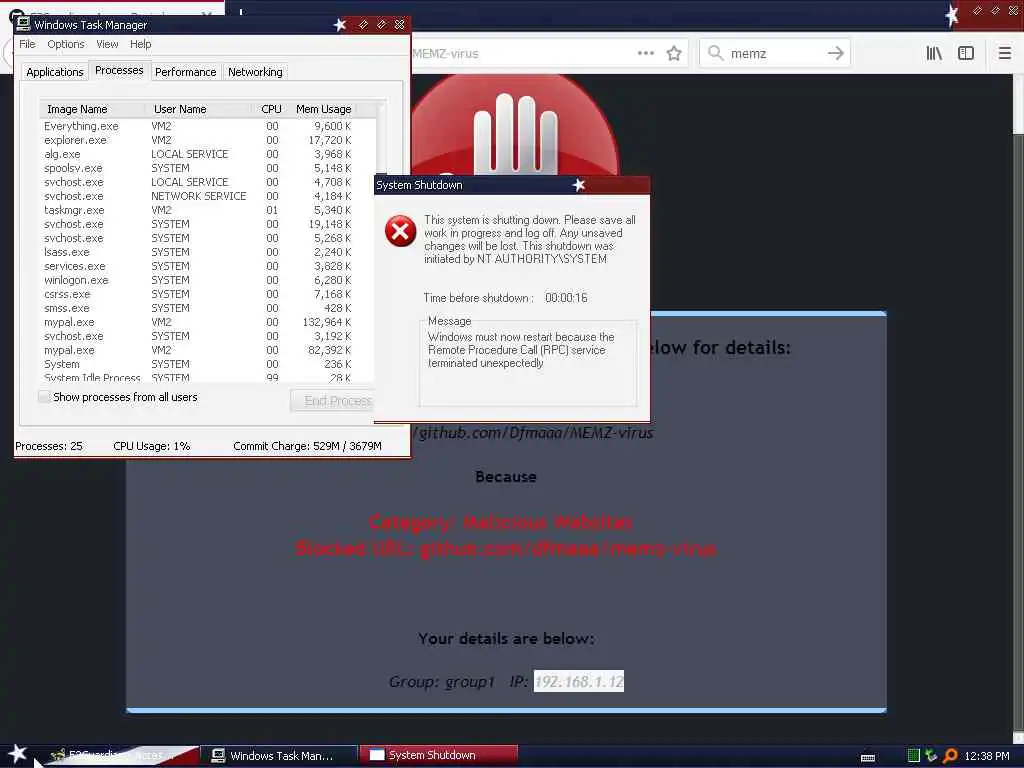
Task: Click the 'Time before shutdown' countdown 00:00:16
Action: point(566,298)
